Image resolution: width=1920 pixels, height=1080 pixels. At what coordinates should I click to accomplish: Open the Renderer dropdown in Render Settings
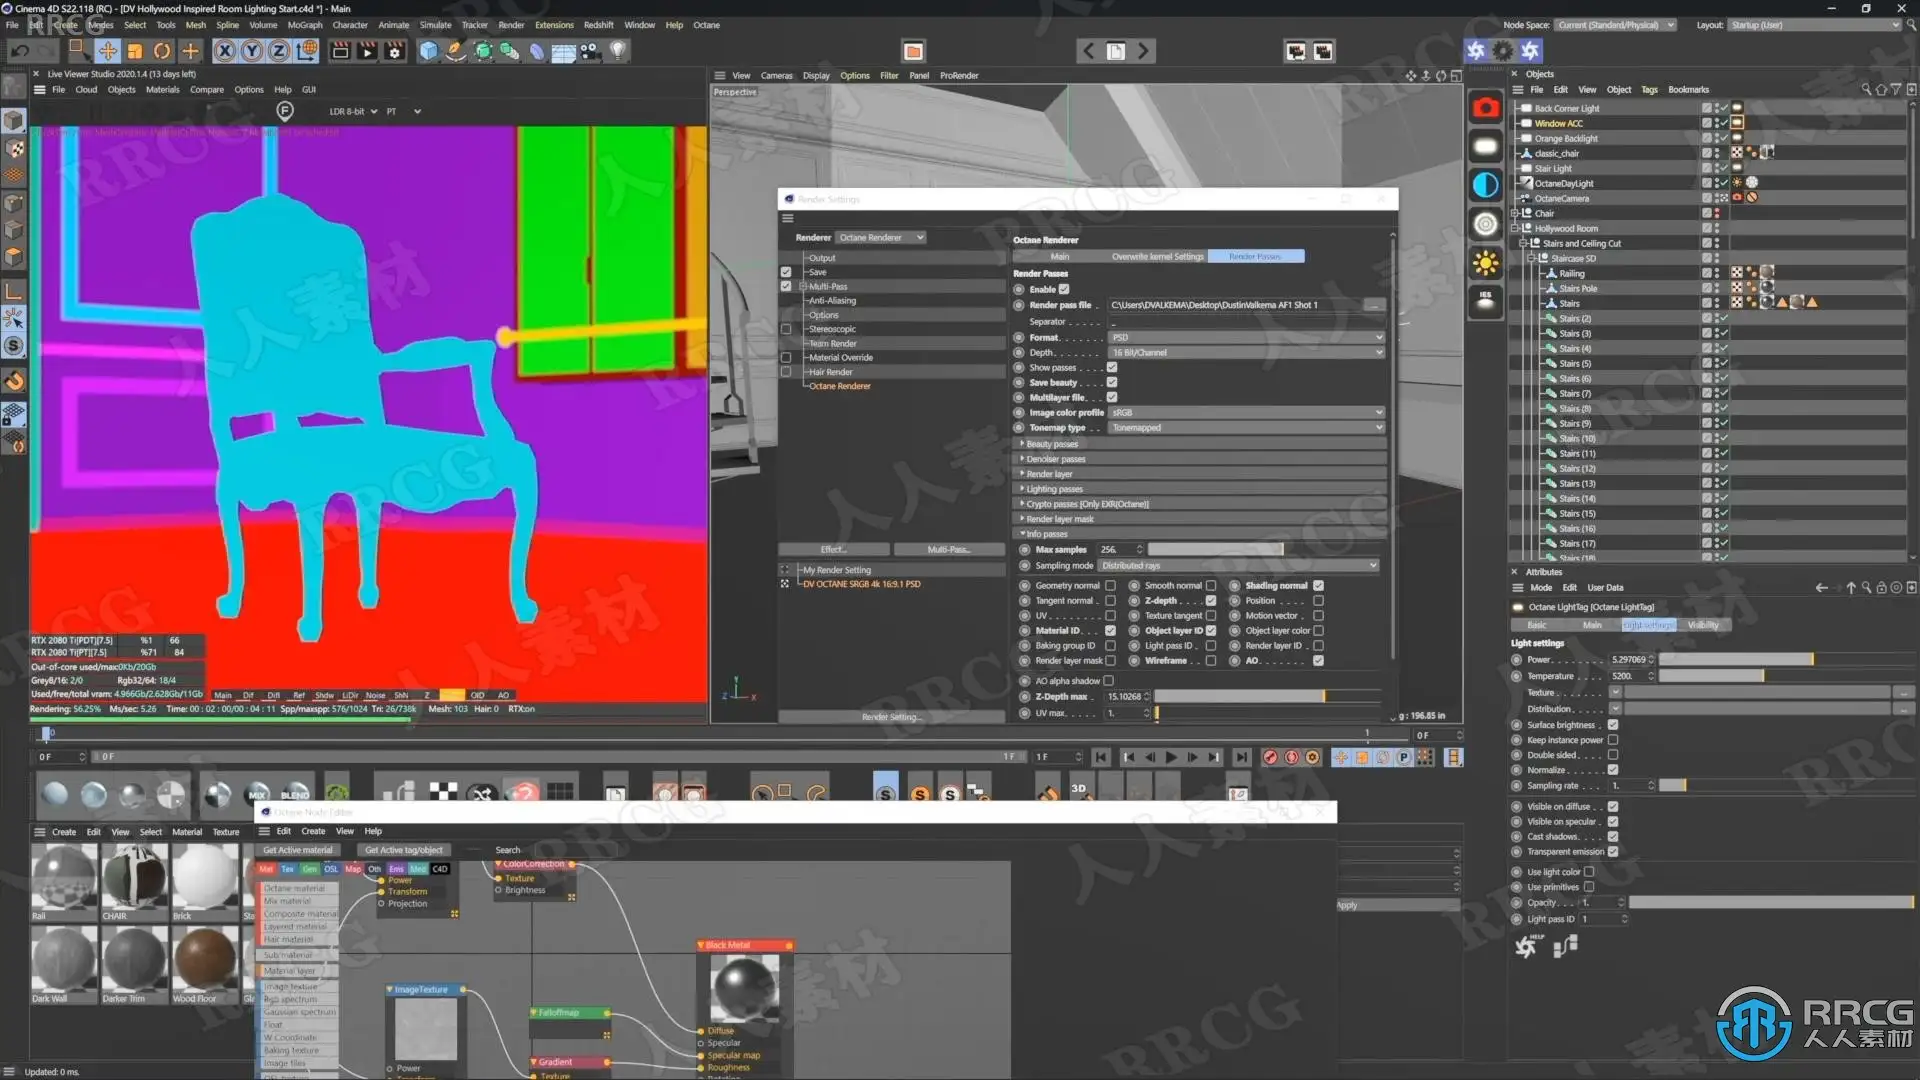[x=881, y=238]
